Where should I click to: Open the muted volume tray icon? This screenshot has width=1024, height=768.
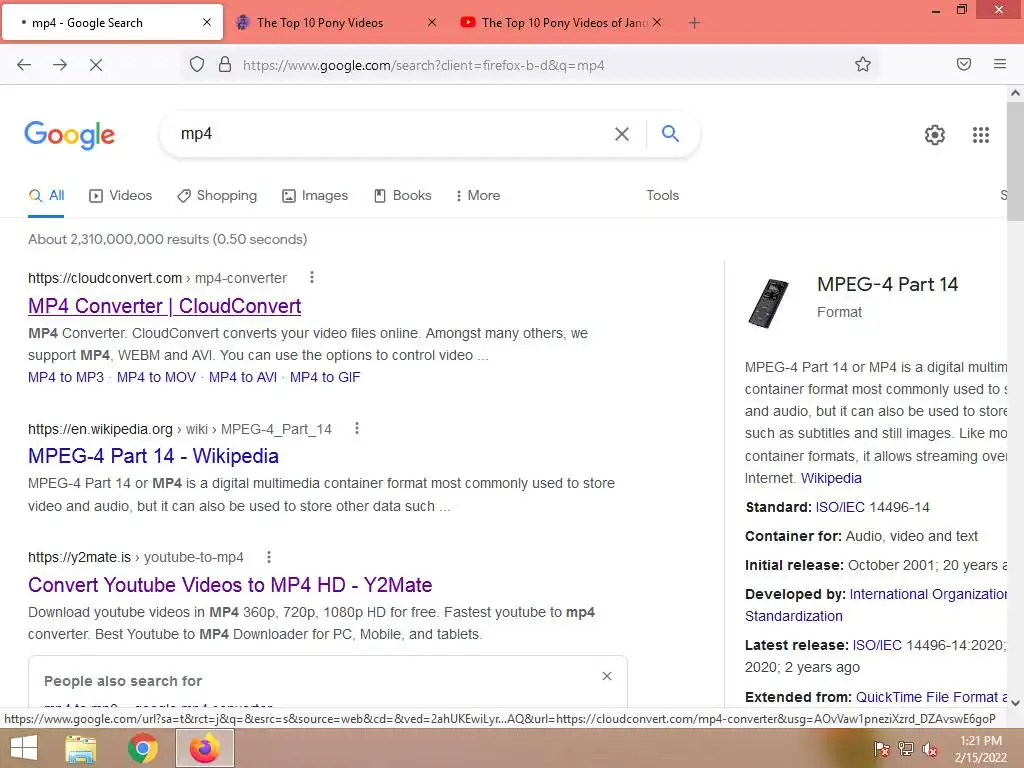(x=929, y=749)
